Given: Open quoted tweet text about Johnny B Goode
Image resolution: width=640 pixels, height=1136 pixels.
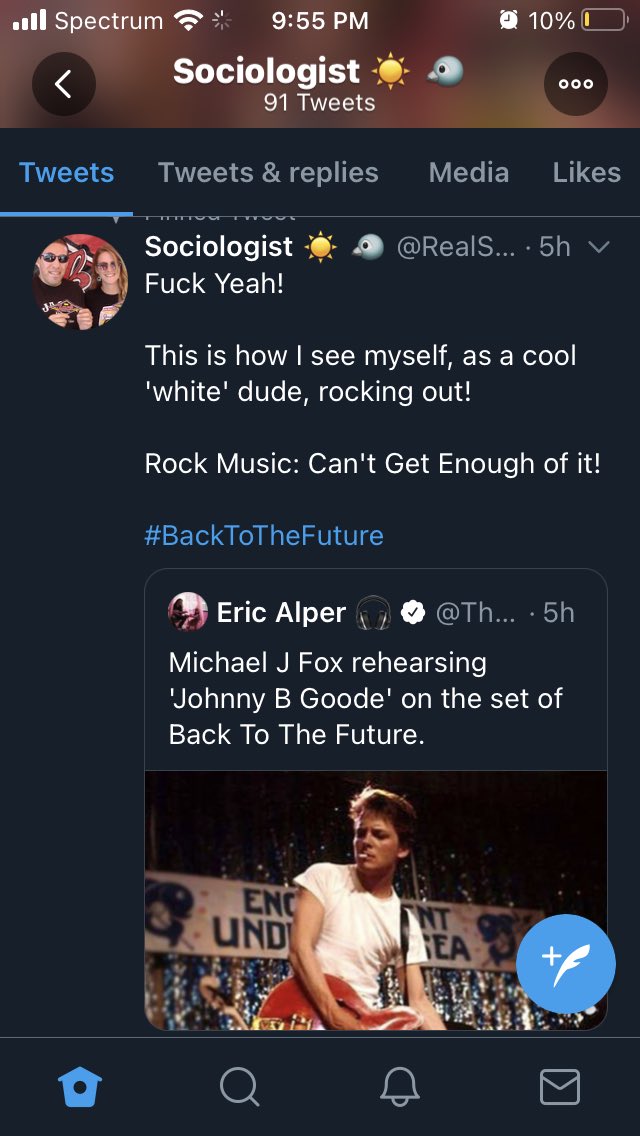Looking at the screenshot, I should (x=366, y=698).
